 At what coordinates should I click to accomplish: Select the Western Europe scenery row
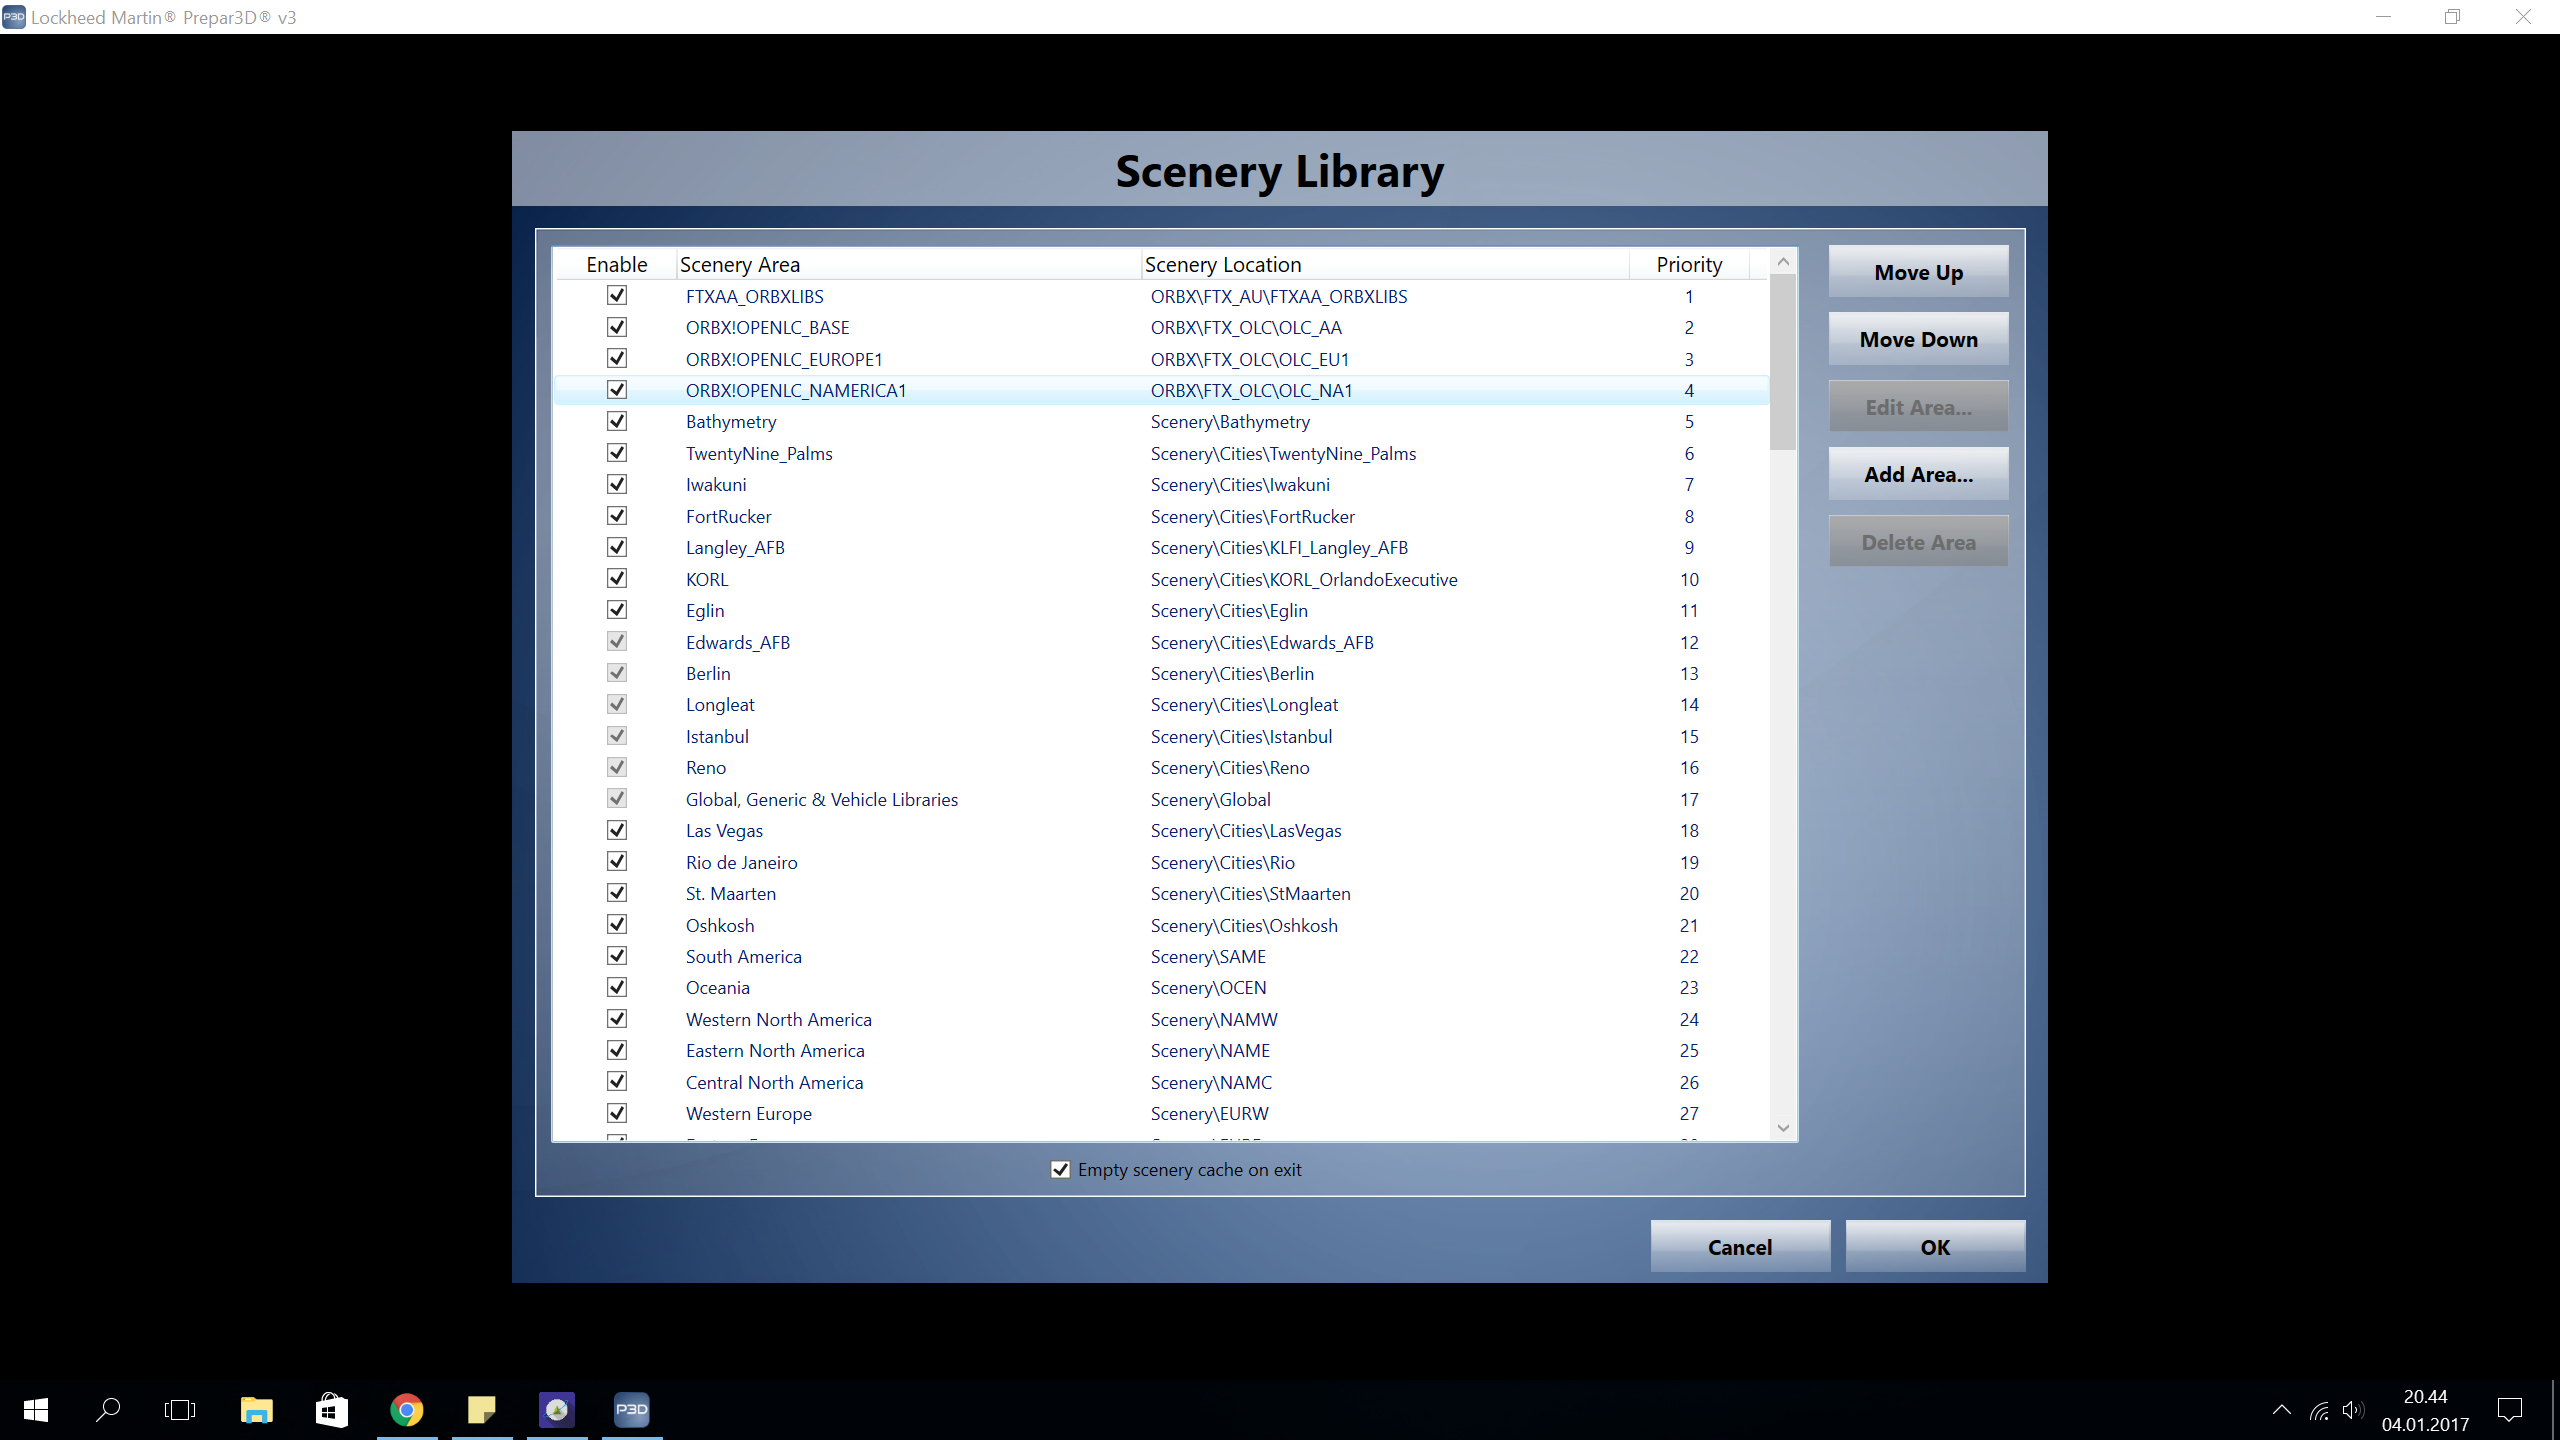[x=1161, y=1113]
